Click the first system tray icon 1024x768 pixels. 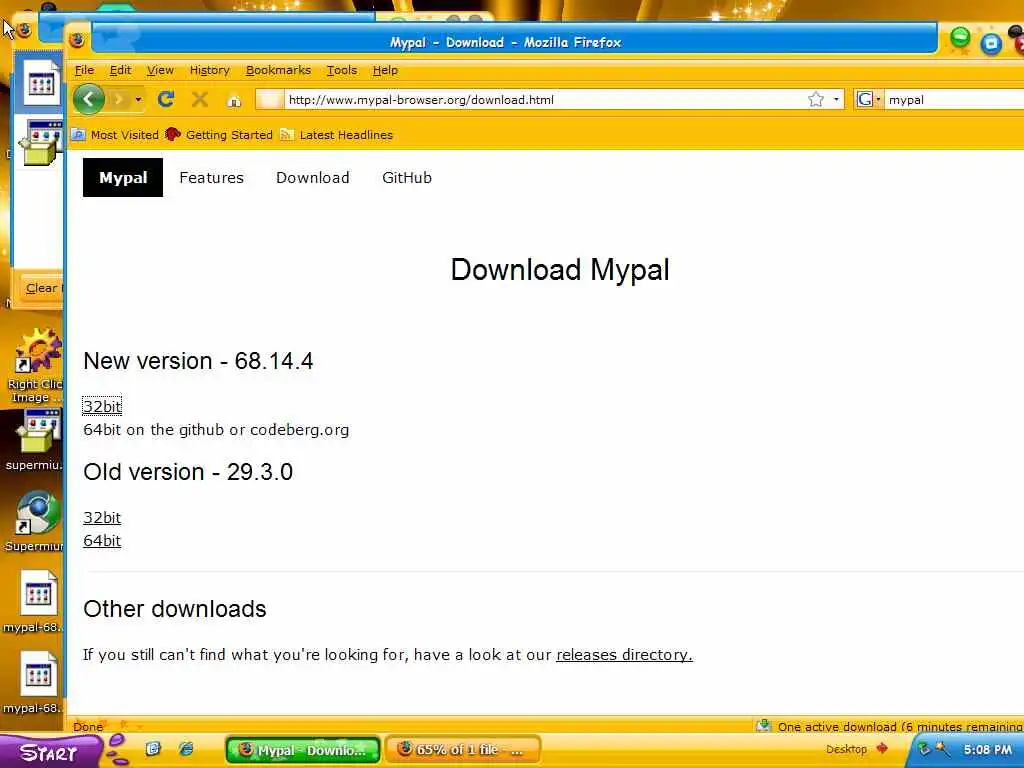pos(923,749)
